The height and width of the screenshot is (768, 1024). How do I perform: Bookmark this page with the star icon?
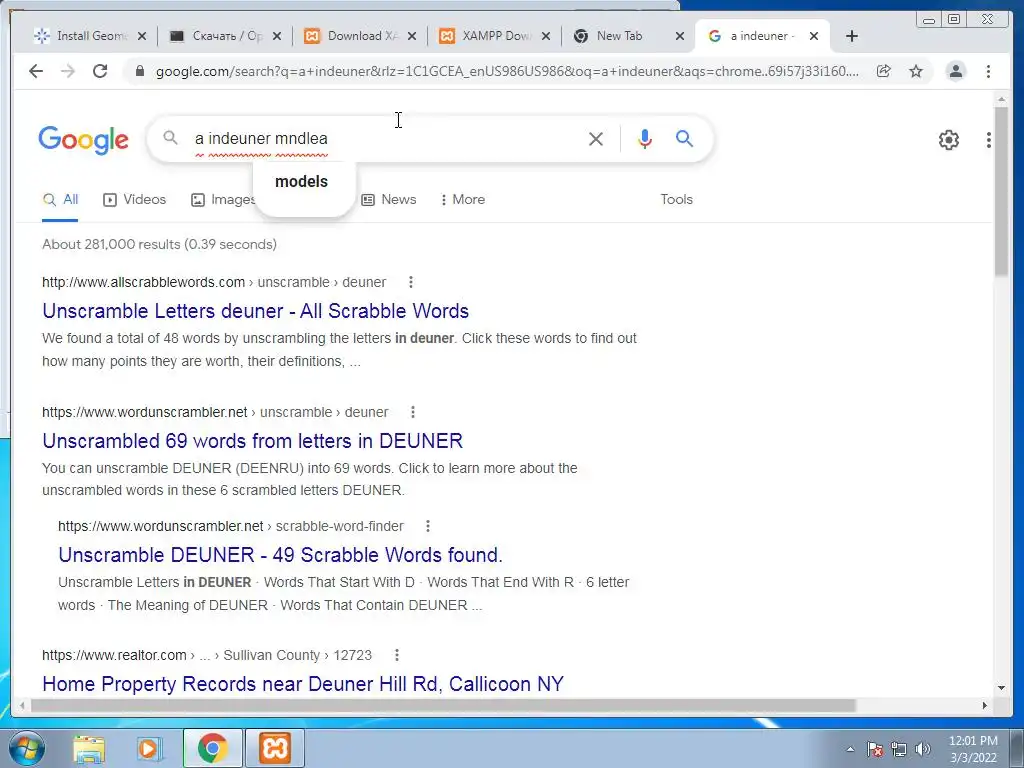click(916, 71)
